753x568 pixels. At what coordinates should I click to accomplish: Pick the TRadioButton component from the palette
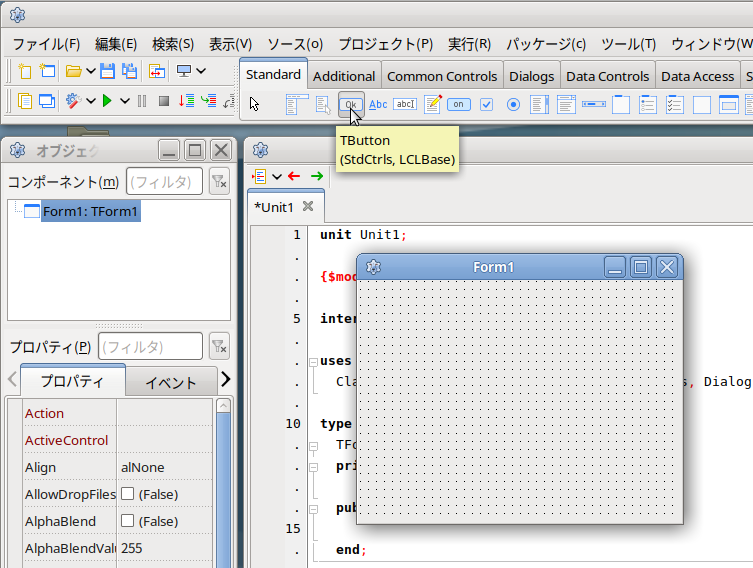click(x=513, y=104)
